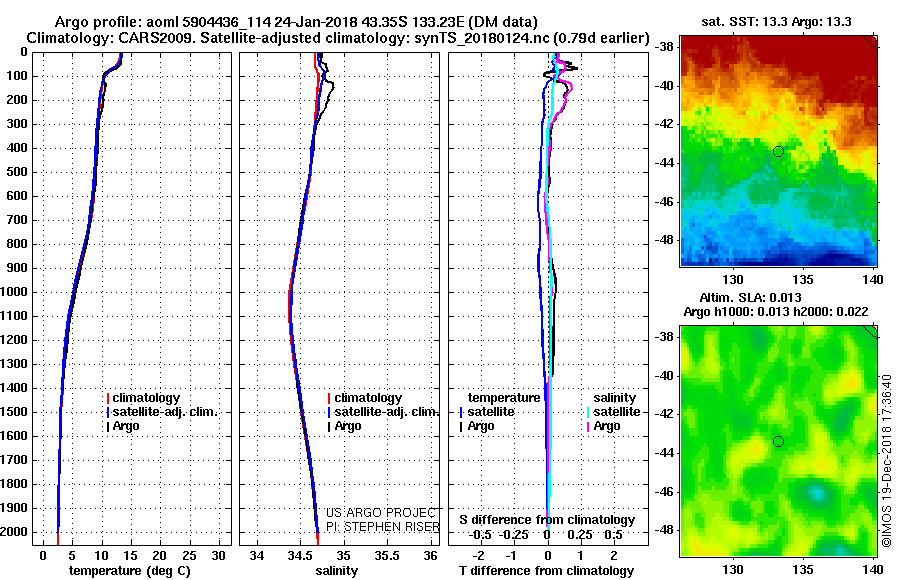Screen dimensions: 900x580
Task: Click 'S difference from climatology' label
Action: point(547,520)
